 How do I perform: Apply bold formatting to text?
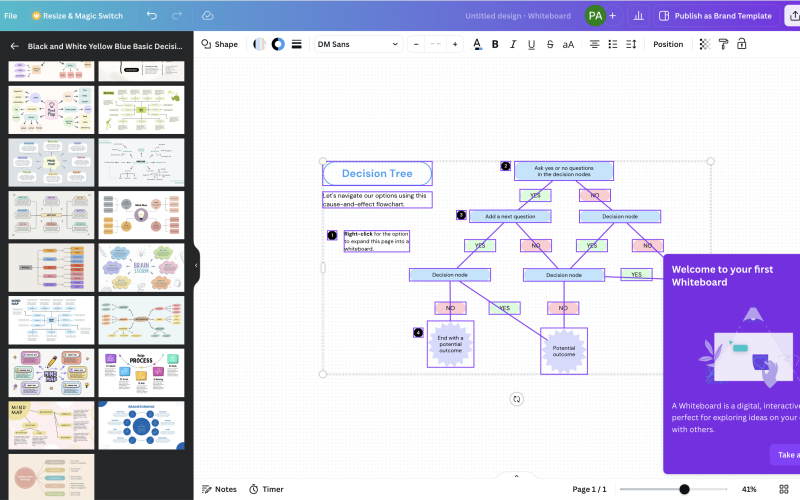coord(495,44)
